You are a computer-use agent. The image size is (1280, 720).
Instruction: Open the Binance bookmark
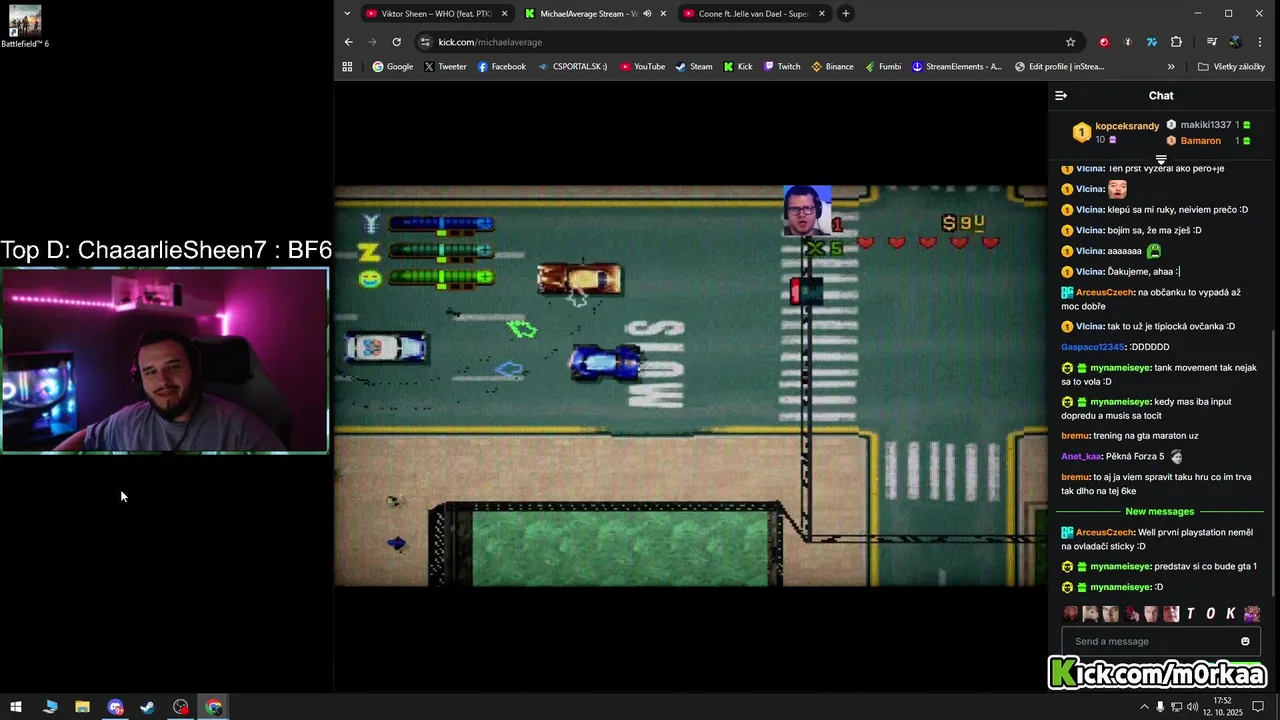click(x=832, y=67)
